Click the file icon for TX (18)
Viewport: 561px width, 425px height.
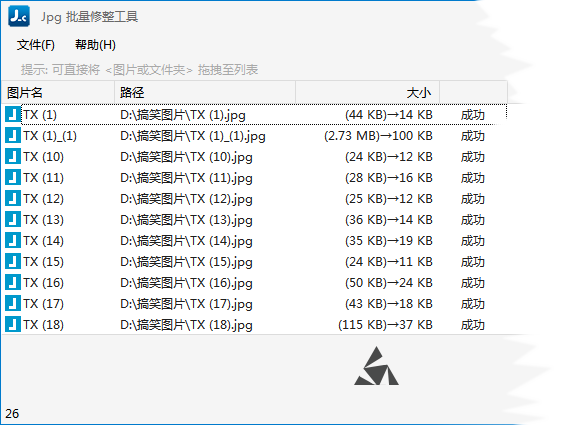click(x=13, y=324)
